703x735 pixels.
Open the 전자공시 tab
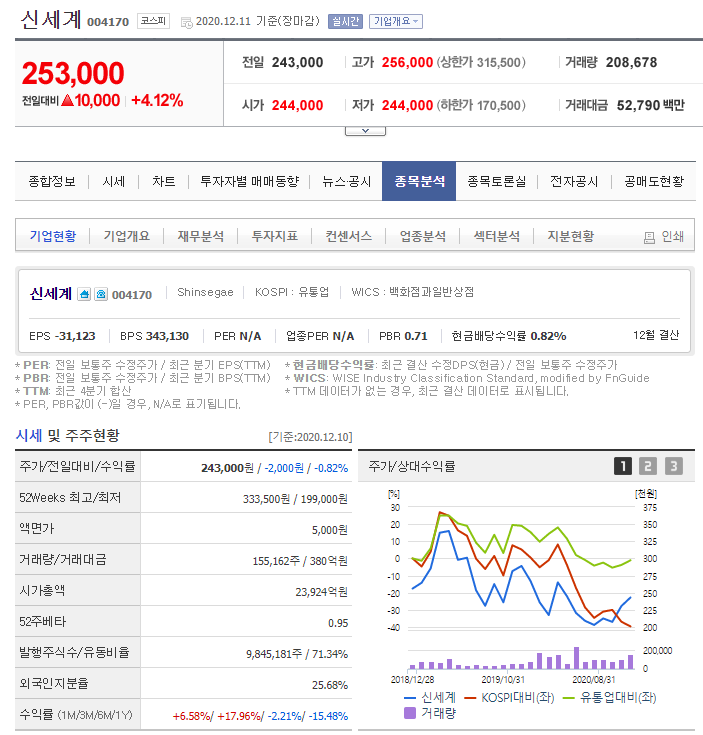[574, 181]
